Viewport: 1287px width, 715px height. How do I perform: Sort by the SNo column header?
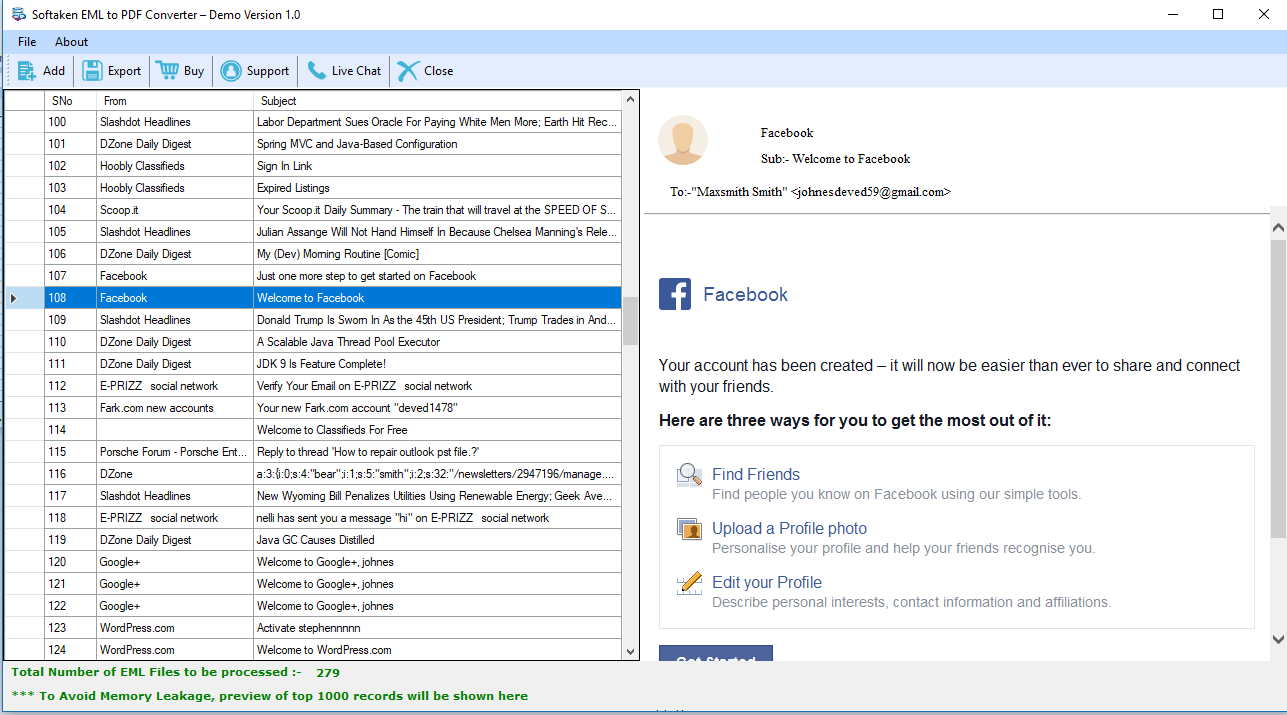point(71,100)
